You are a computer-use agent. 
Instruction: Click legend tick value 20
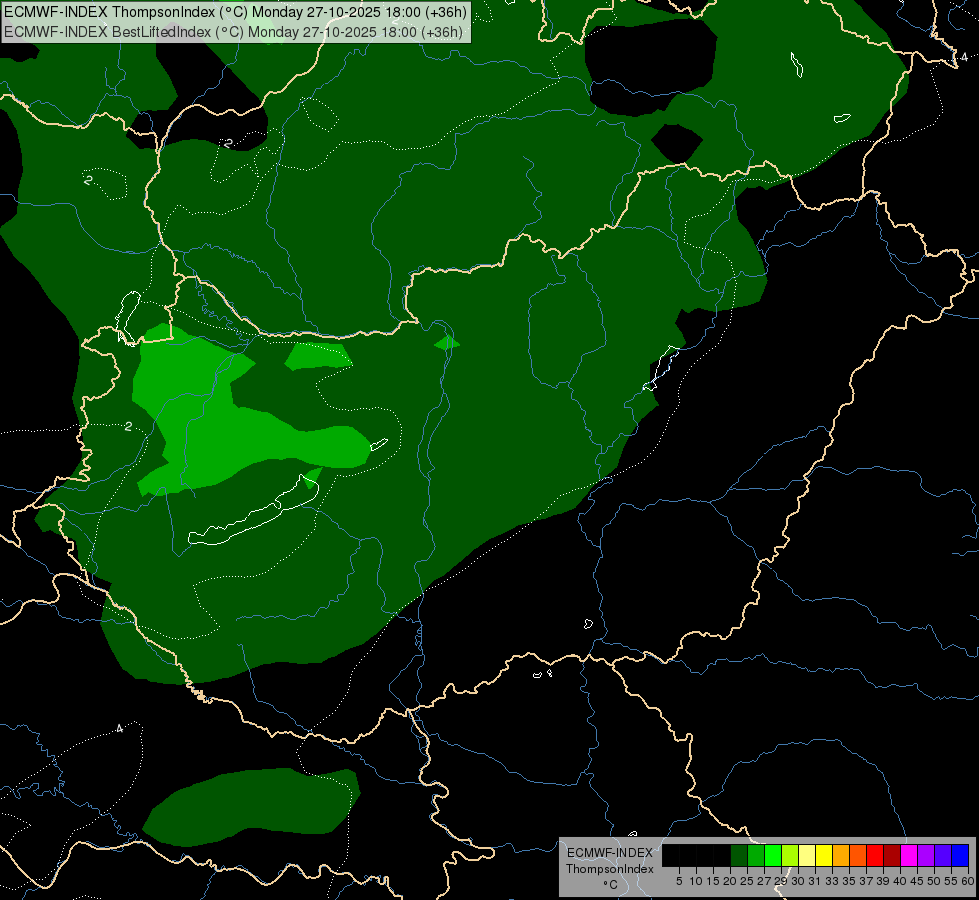pyautogui.click(x=730, y=881)
